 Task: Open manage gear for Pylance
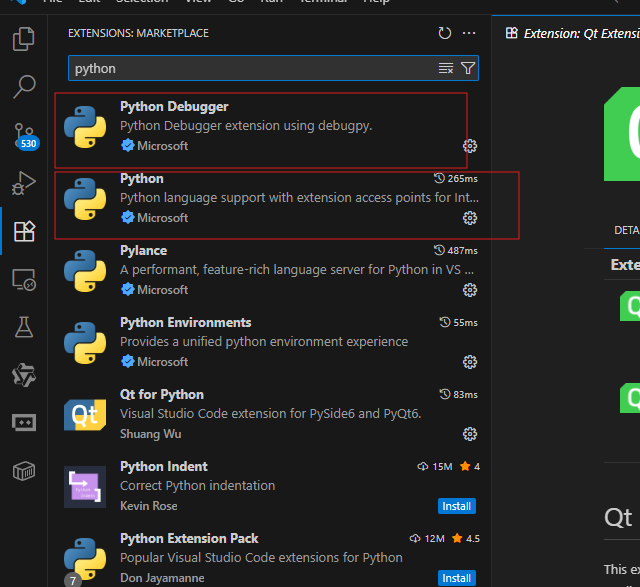pyautogui.click(x=470, y=290)
